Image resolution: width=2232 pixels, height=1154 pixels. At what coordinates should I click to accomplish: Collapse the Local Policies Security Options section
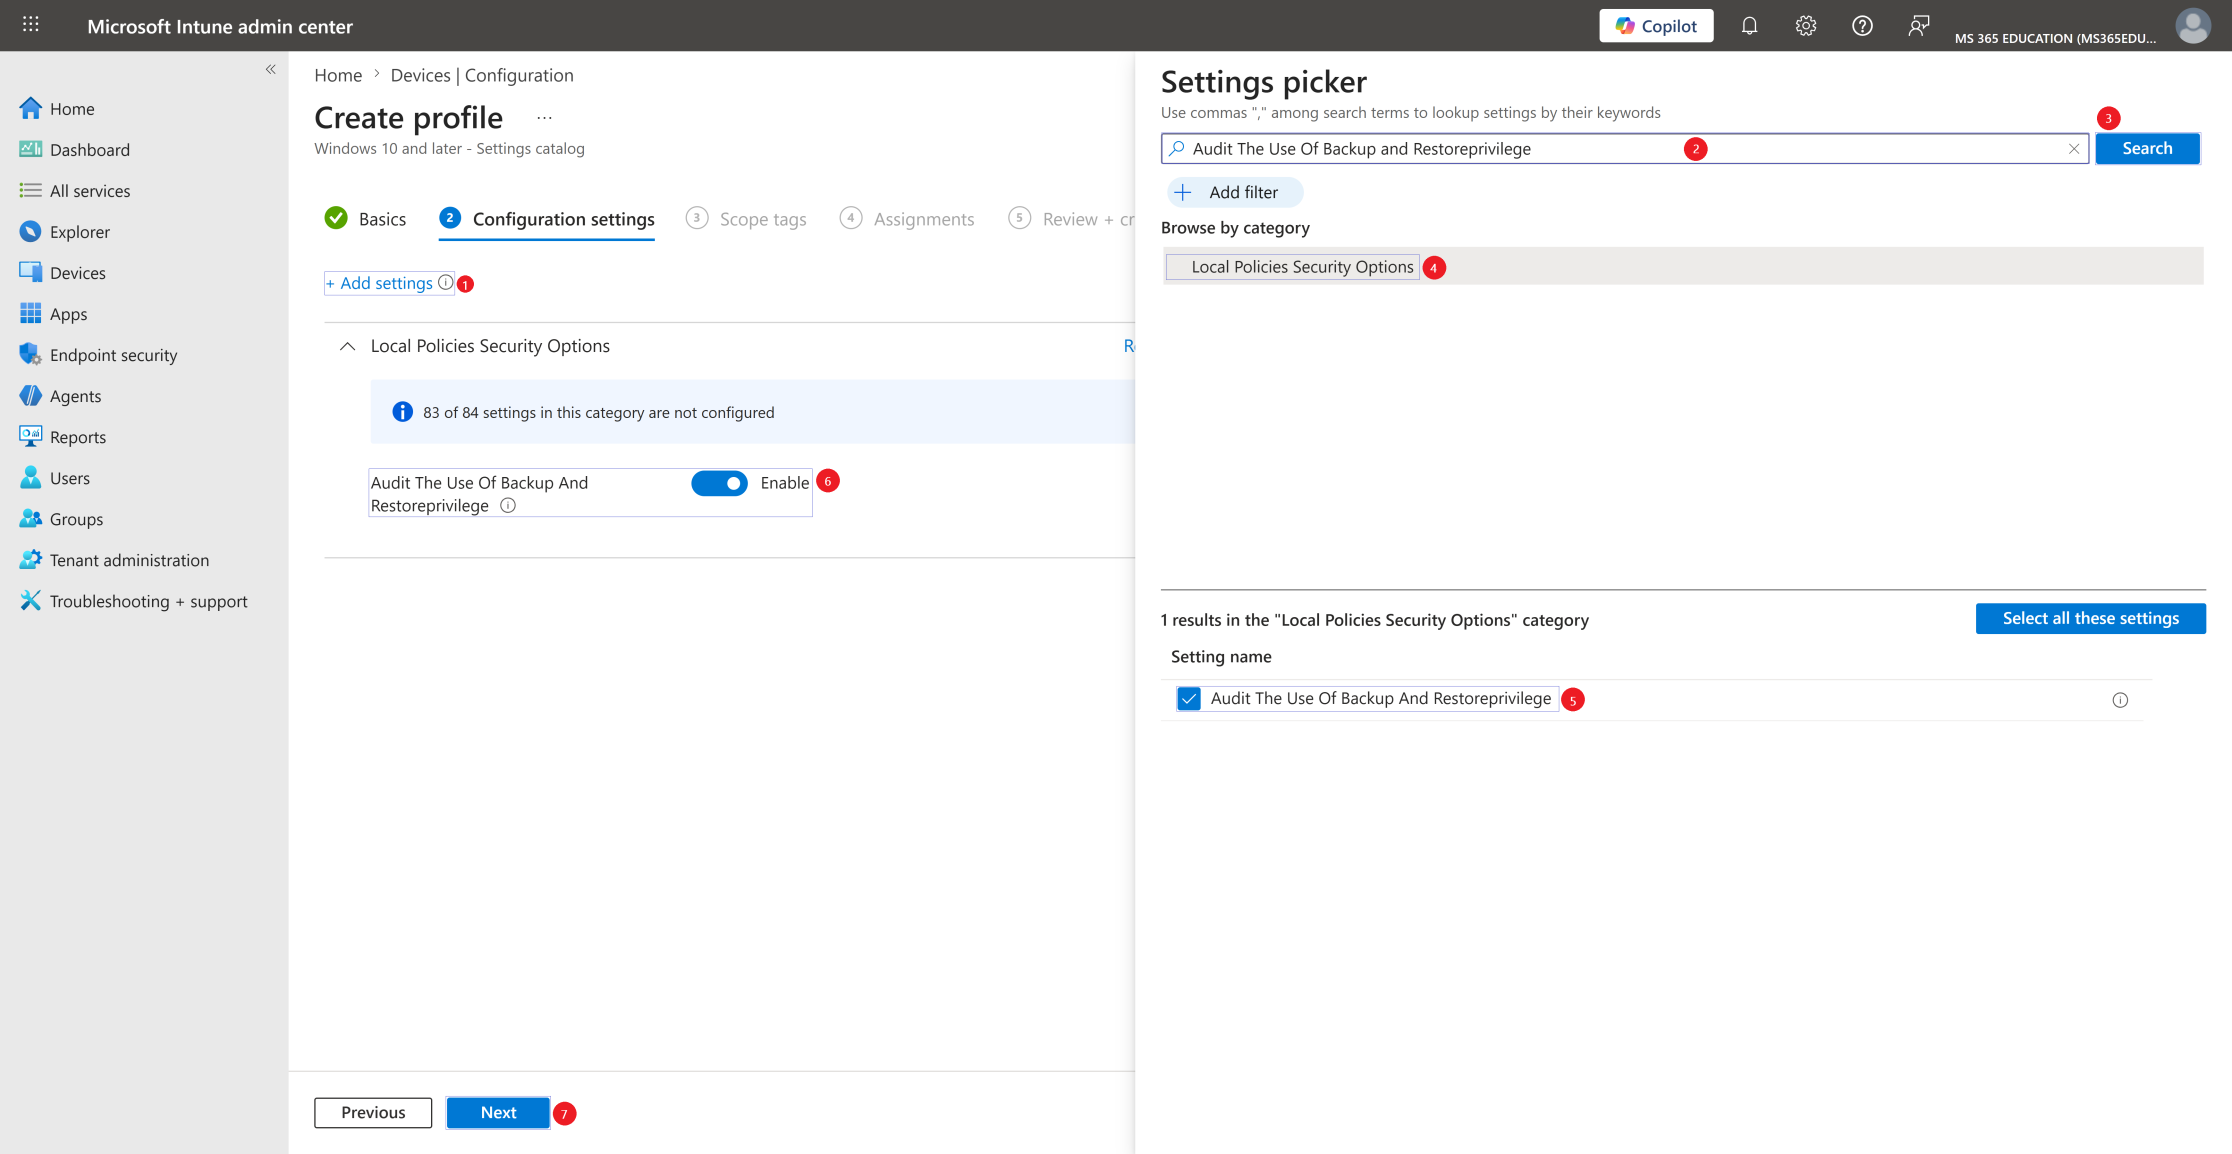click(x=347, y=346)
